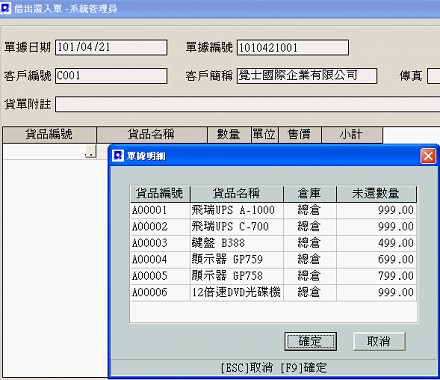Click the 傳真 input field
440x380 pixels.
click(x=434, y=76)
